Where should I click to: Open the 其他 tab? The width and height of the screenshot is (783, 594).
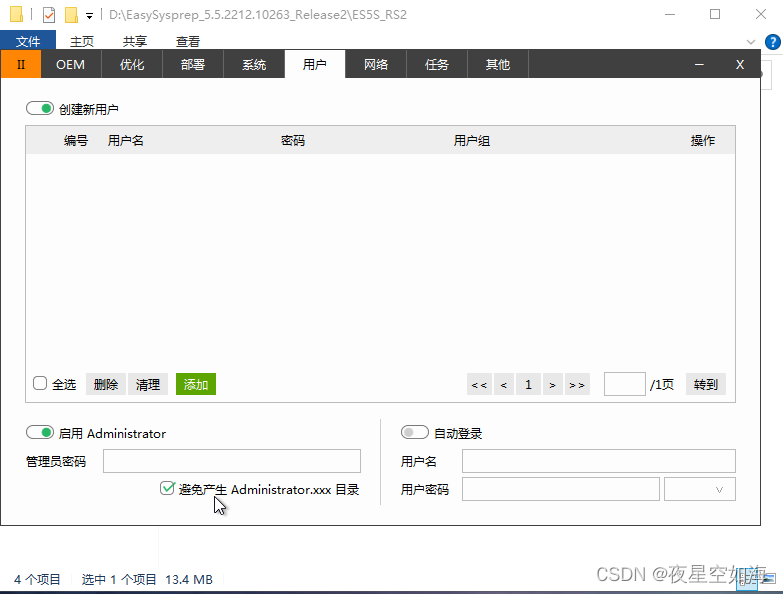[497, 64]
